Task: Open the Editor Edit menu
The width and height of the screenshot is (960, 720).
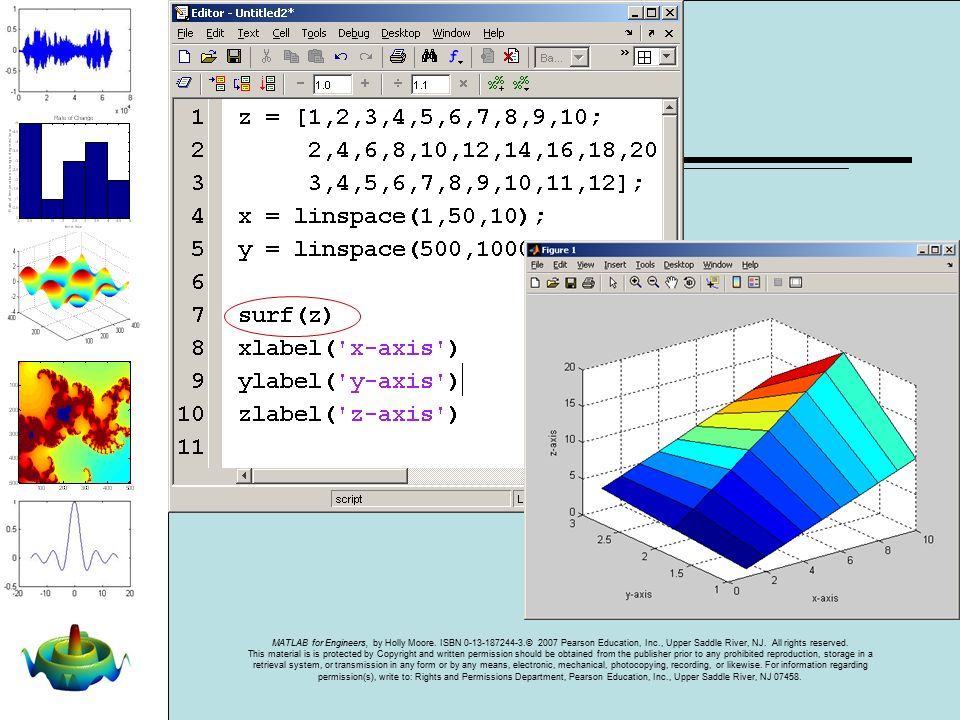Action: (215, 33)
